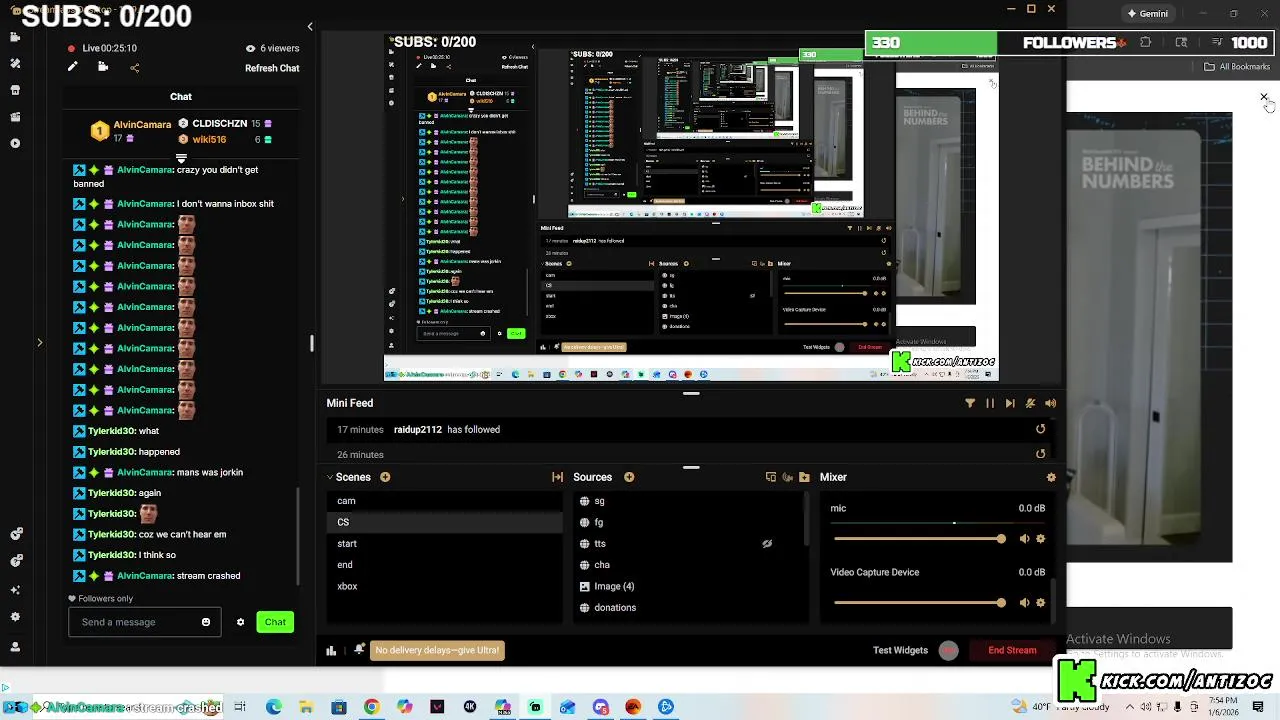
Task: Add a new scene with plus icon
Action: 385,477
